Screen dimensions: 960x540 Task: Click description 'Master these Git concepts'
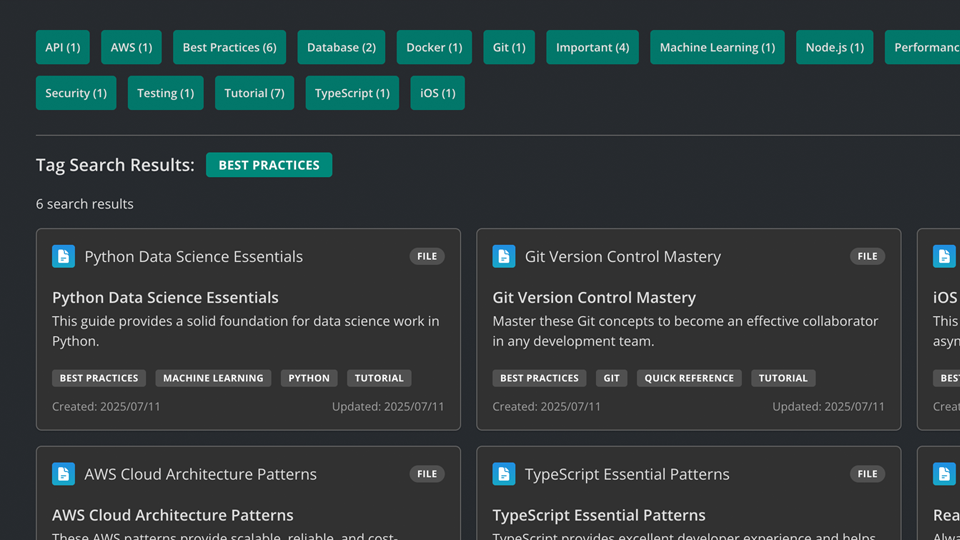(685, 331)
